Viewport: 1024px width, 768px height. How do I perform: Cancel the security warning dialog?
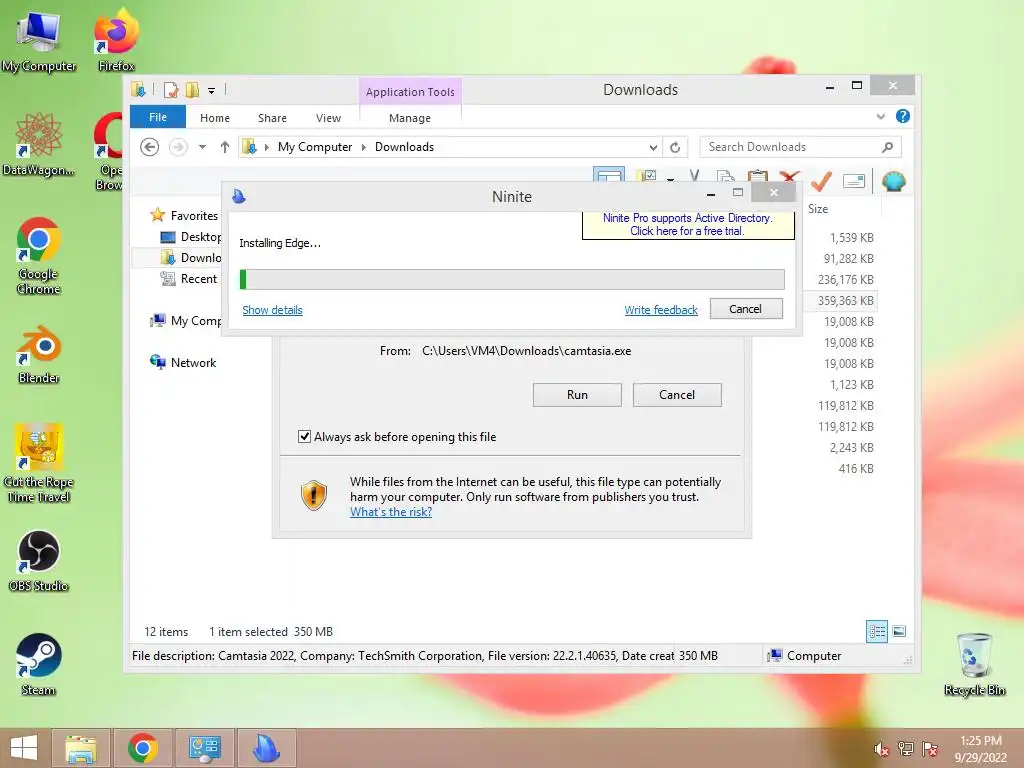[x=677, y=394]
